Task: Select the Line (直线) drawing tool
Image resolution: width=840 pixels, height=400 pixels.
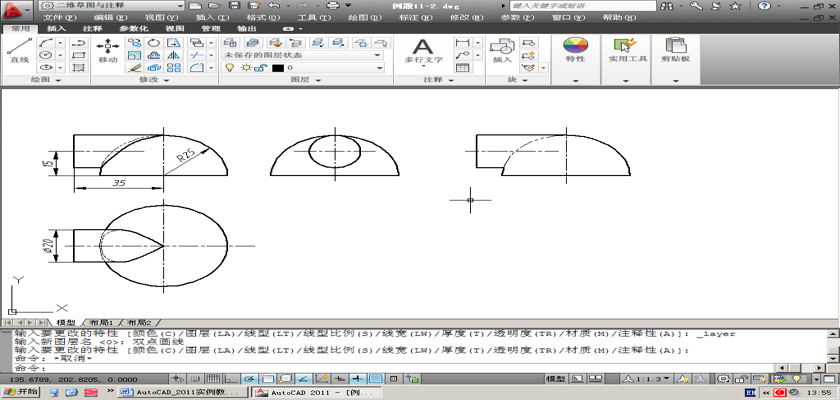Action: pos(18,50)
